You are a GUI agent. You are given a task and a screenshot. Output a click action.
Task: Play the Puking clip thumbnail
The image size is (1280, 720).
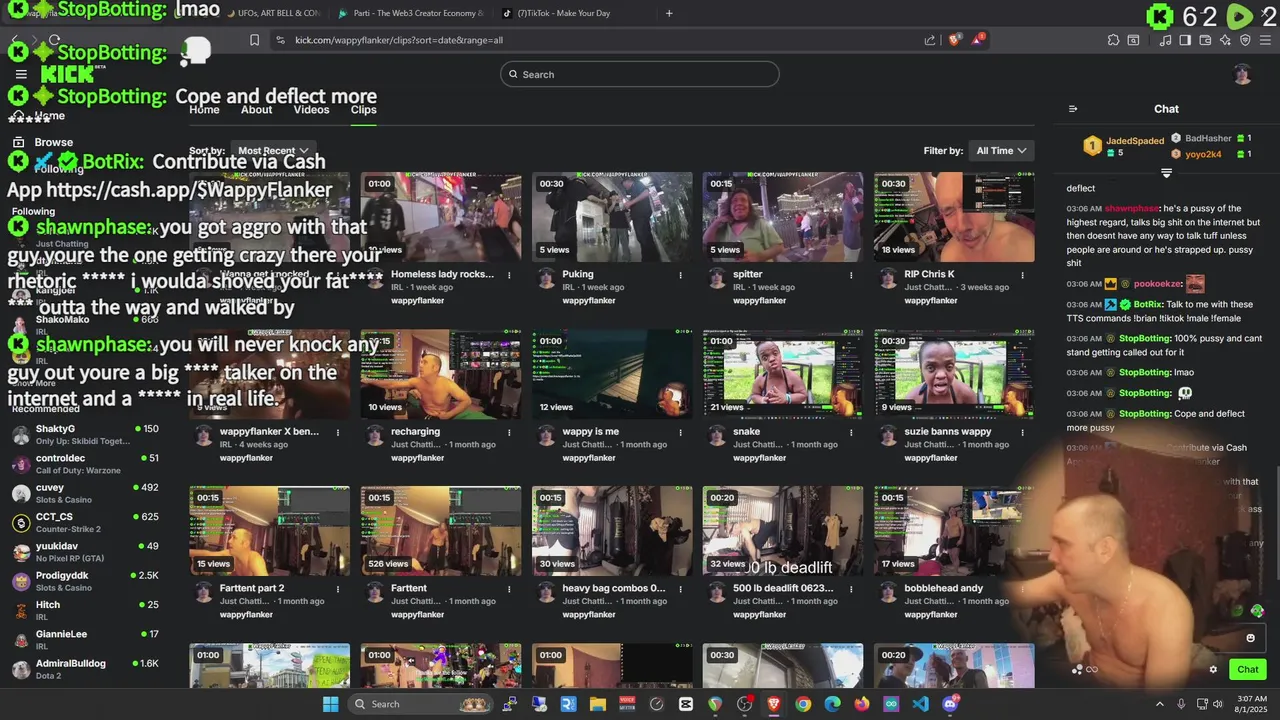tap(612, 217)
